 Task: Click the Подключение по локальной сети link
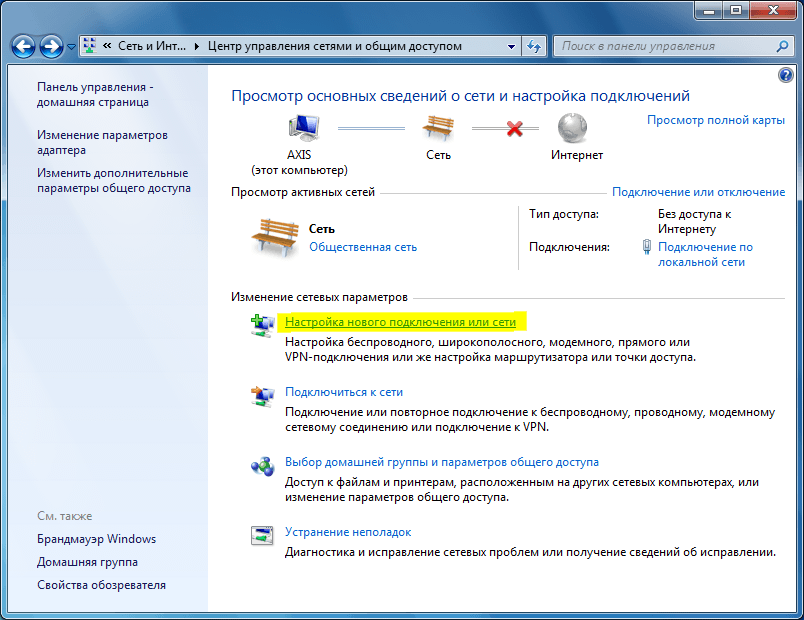click(x=705, y=254)
